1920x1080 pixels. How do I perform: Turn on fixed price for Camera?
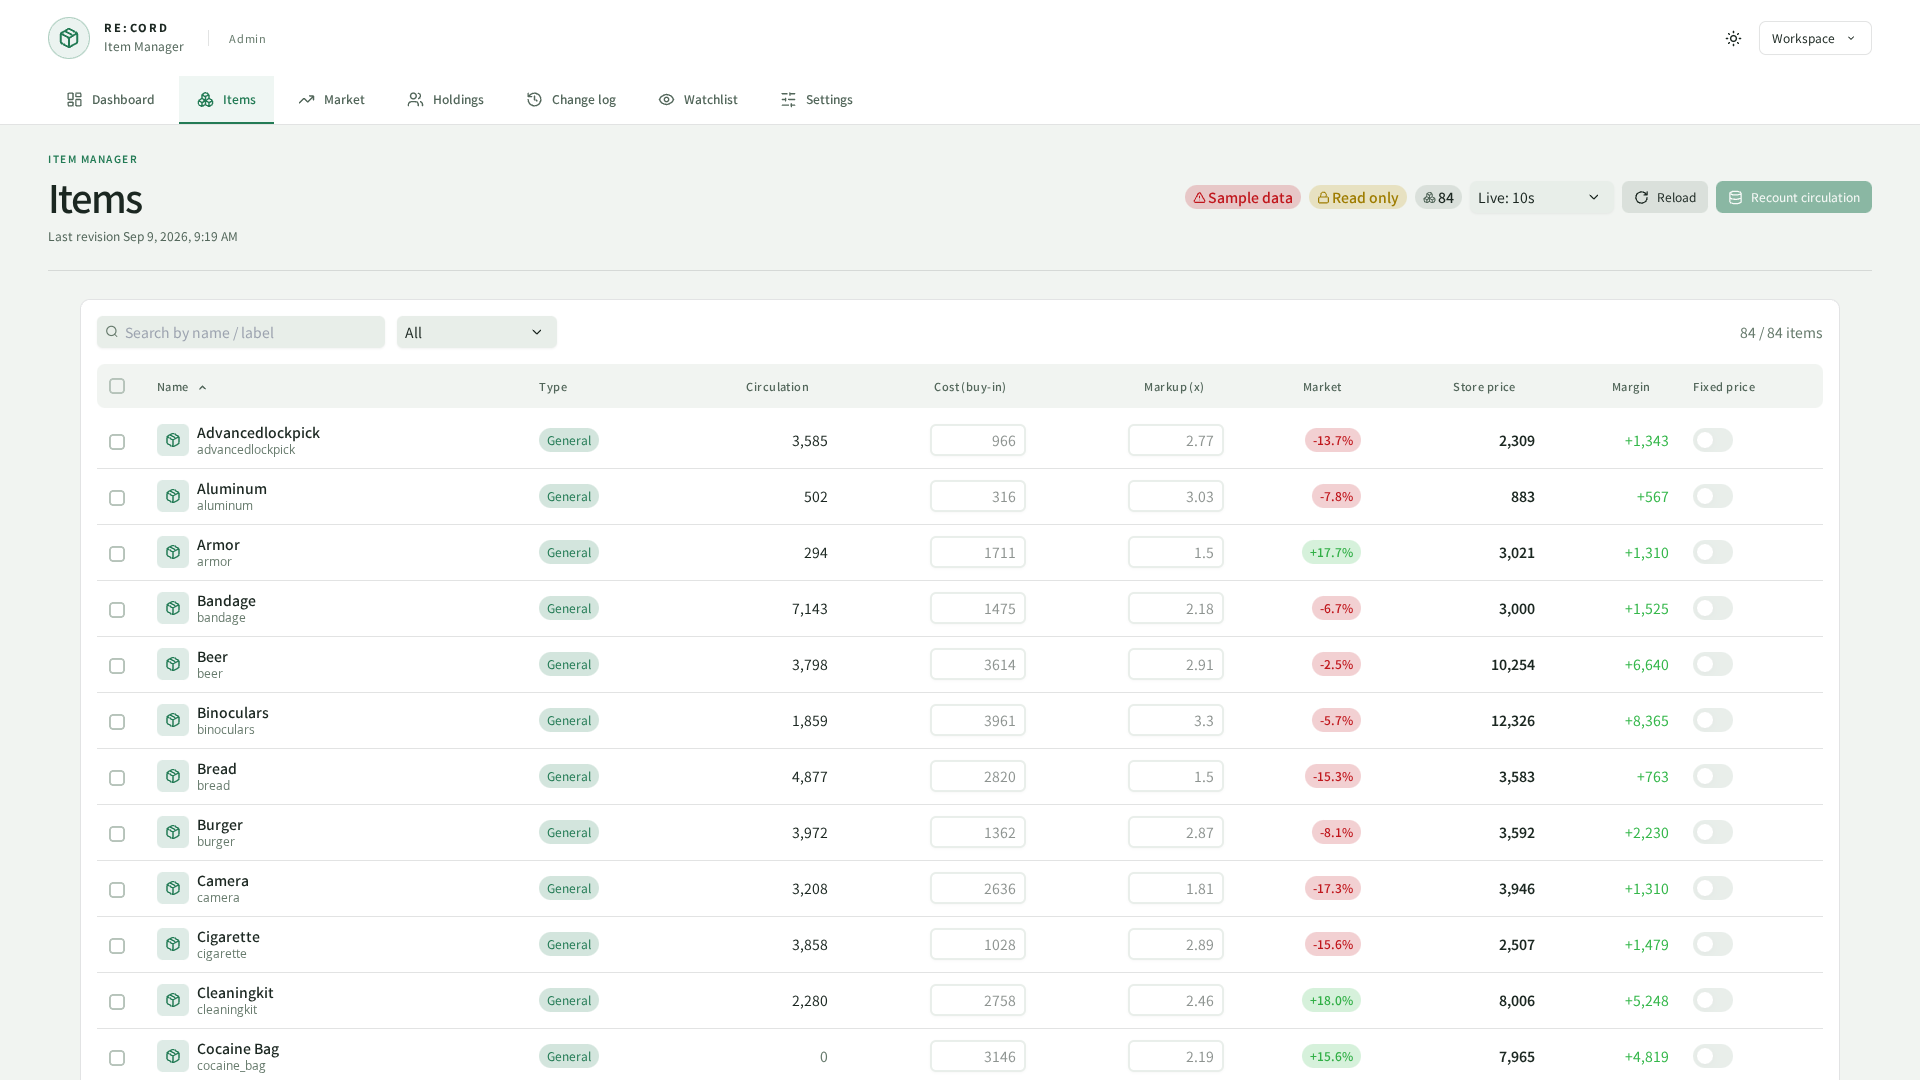tap(1712, 888)
